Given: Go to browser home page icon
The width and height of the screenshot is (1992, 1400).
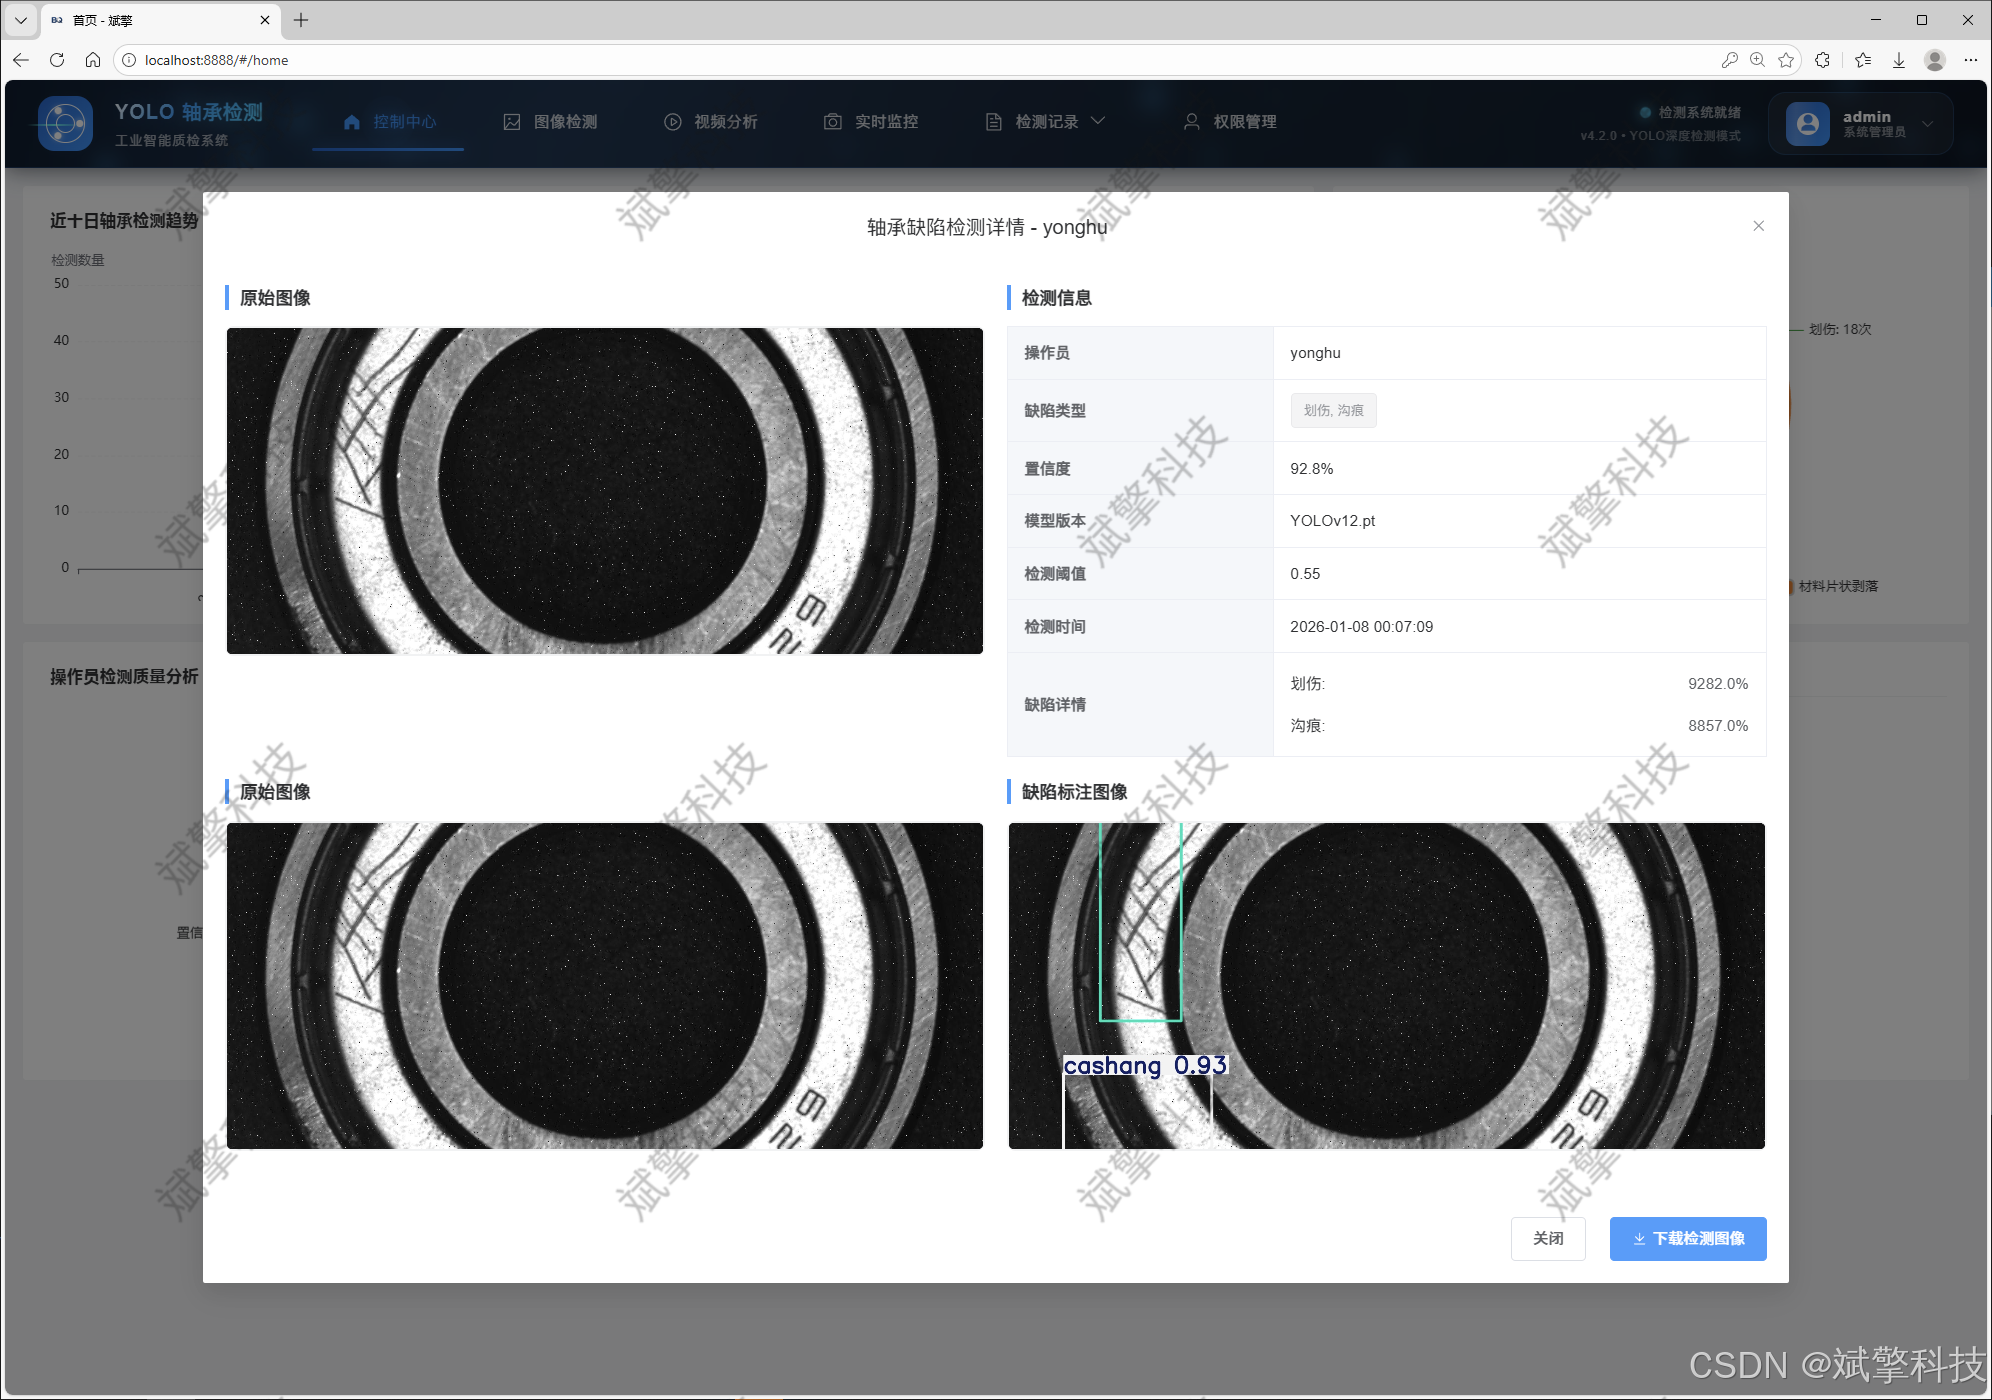Looking at the screenshot, I should click(93, 60).
